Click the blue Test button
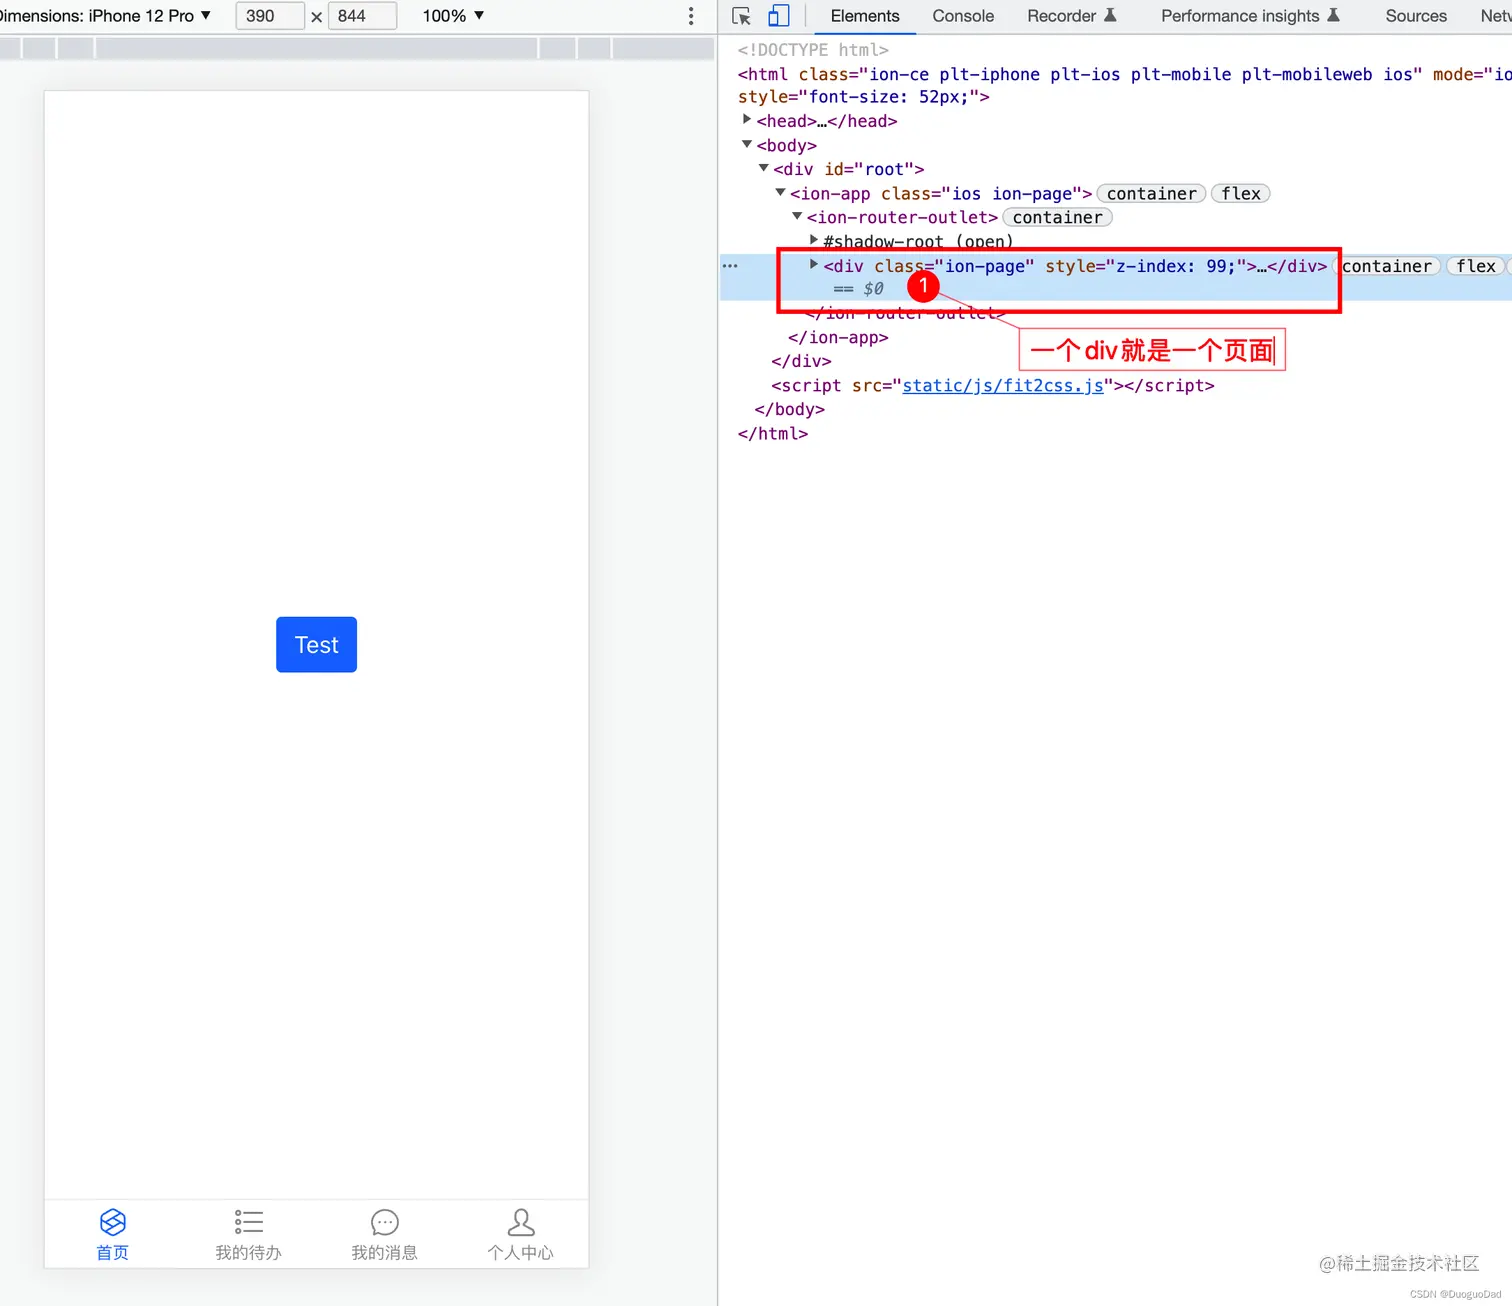1512x1306 pixels. (316, 645)
